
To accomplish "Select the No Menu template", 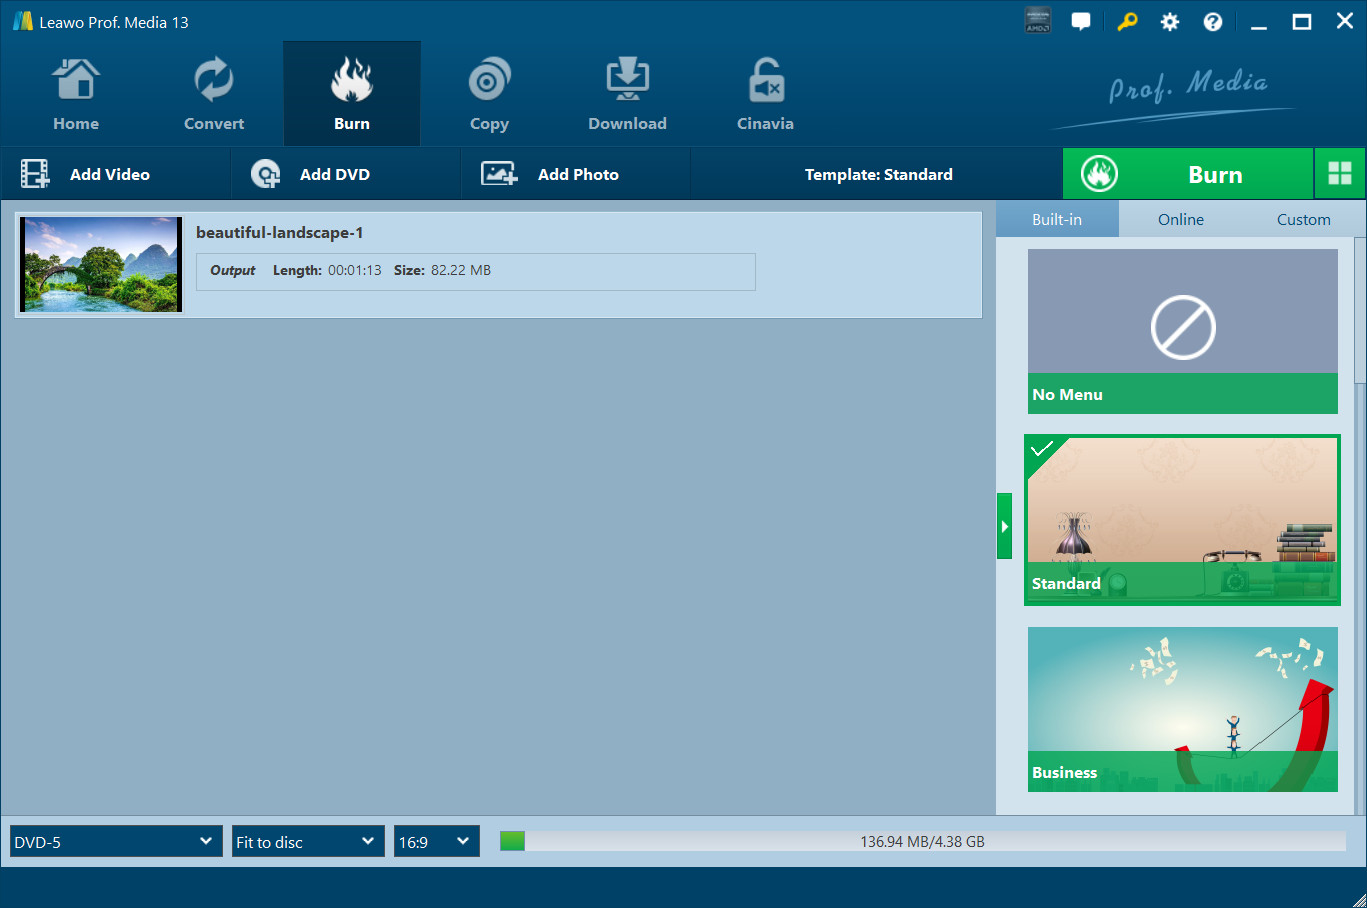I will tap(1182, 331).
